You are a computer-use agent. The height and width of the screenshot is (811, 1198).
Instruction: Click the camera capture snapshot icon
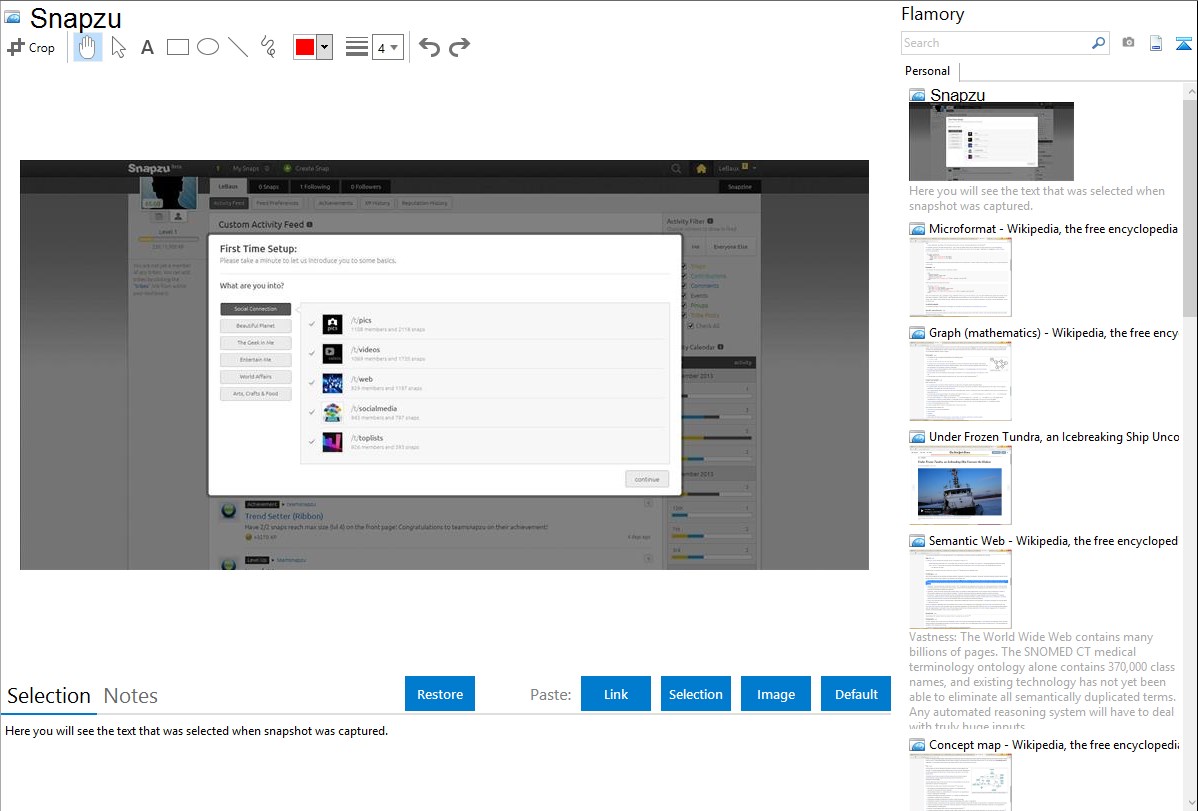pos(1128,43)
